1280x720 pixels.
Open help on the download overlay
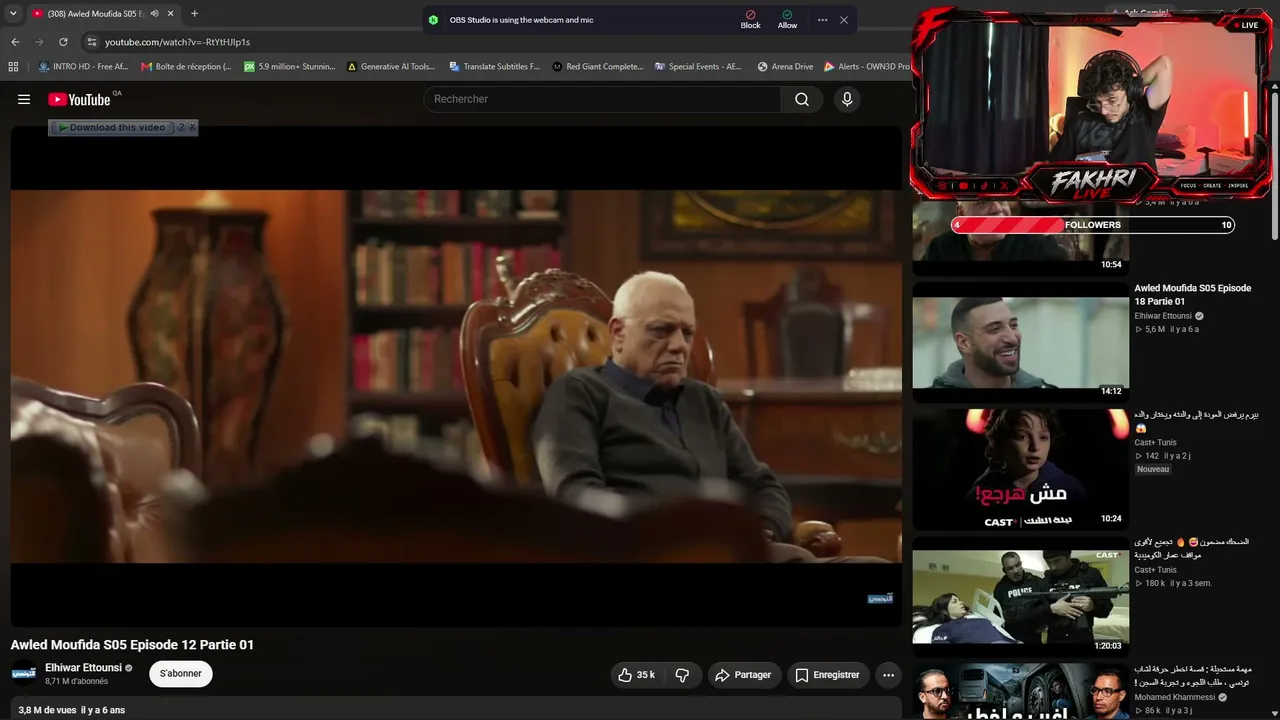[181, 127]
